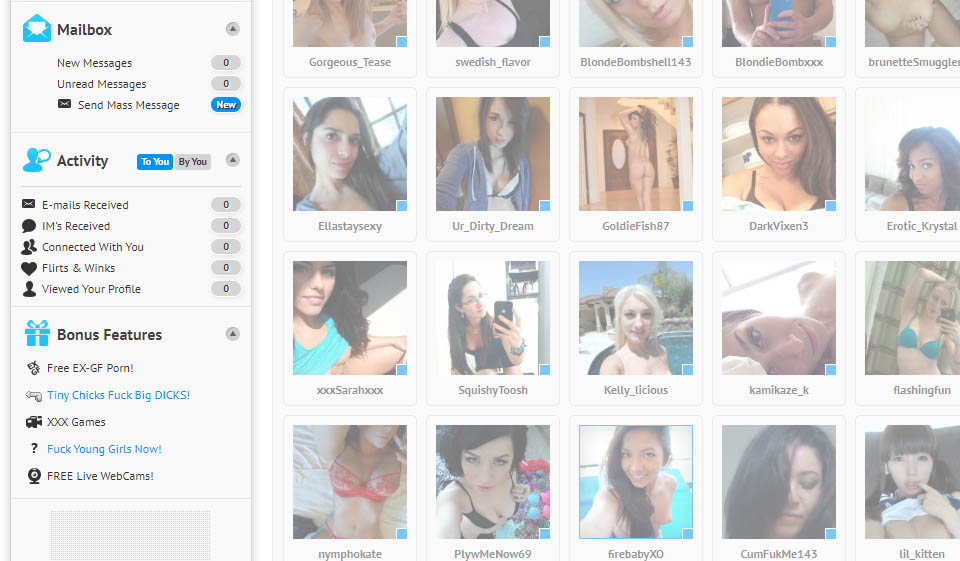This screenshot has height=561, width=960.
Task: Tick the blue checkbox on the SquishyToosh photo
Action: click(545, 370)
